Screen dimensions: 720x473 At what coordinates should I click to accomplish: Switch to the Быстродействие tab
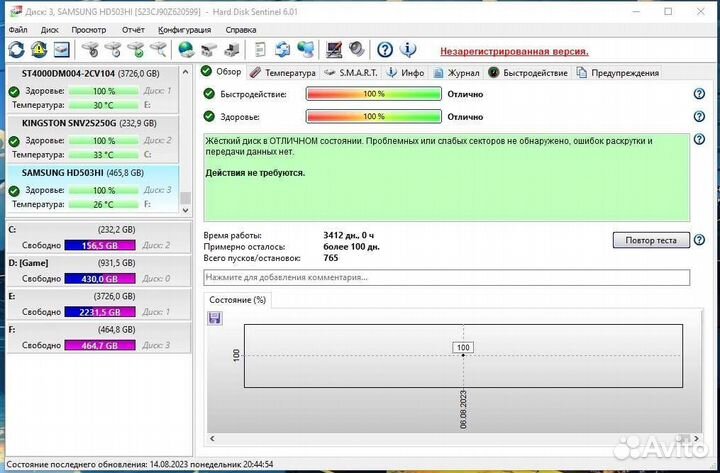(528, 73)
